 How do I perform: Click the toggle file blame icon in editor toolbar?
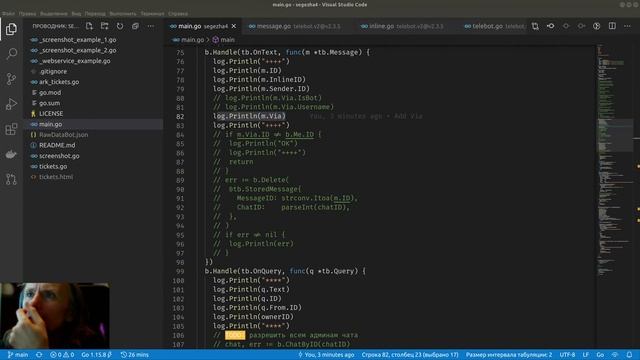(551, 26)
